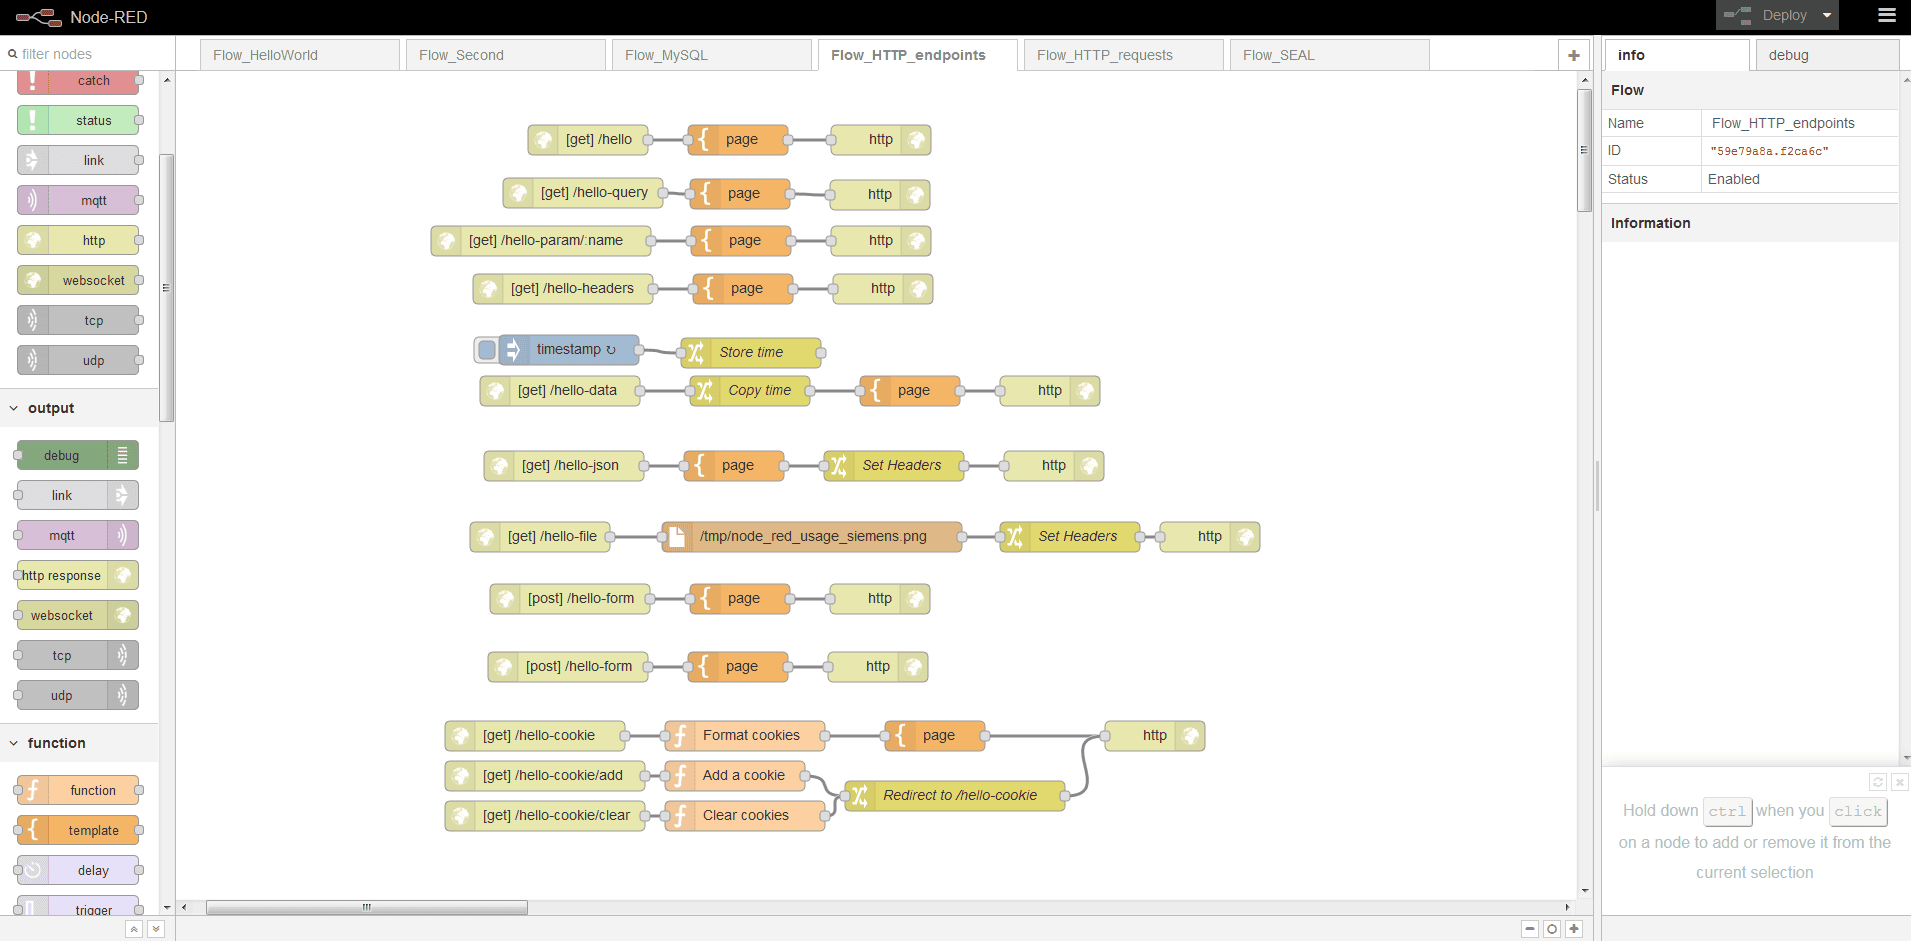Screen dimensions: 1911x941
Task: Collapse the function palette category
Action: click(14, 744)
